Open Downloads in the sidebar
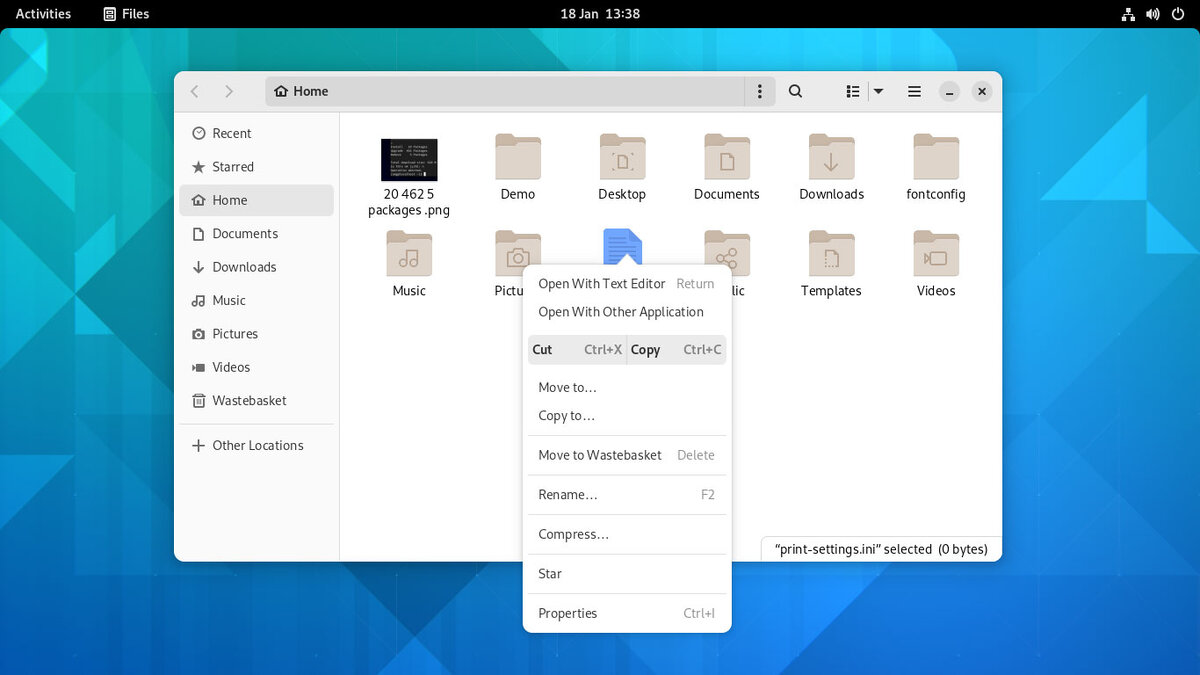This screenshot has height=675, width=1200. [256, 267]
